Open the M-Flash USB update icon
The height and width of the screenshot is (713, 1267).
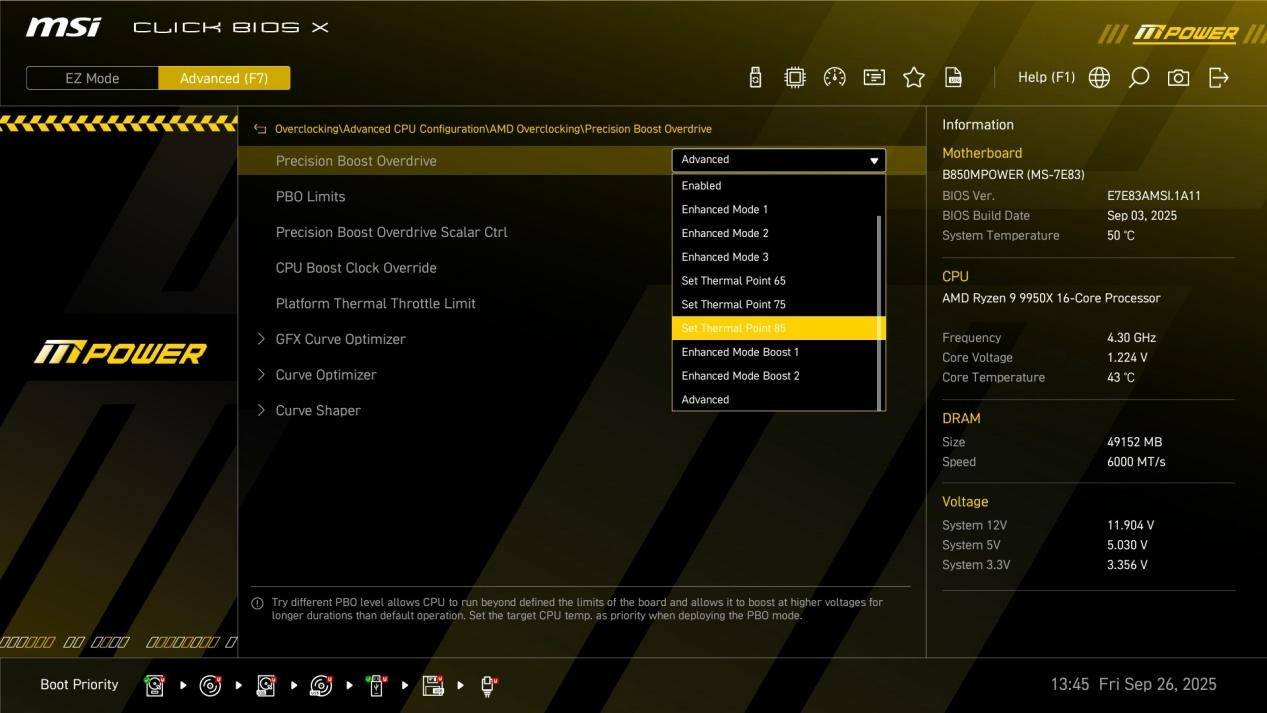point(755,78)
